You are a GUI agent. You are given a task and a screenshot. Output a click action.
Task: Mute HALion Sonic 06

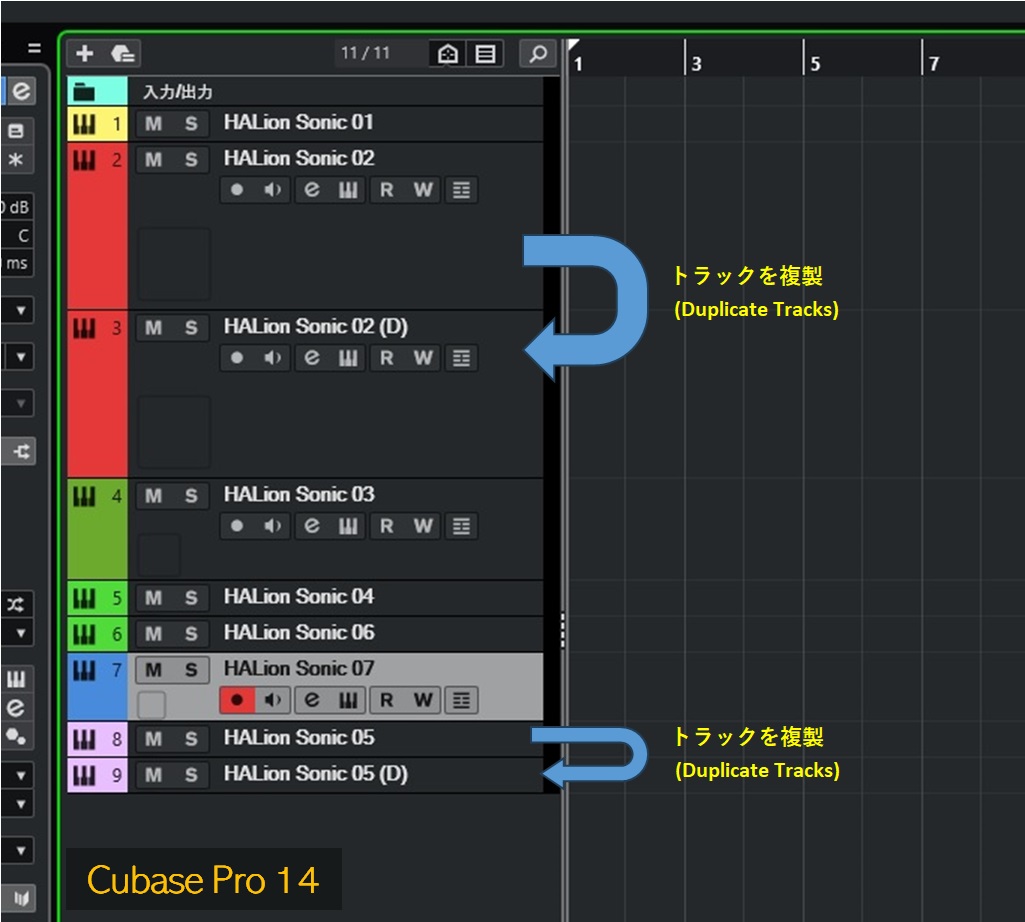(154, 634)
